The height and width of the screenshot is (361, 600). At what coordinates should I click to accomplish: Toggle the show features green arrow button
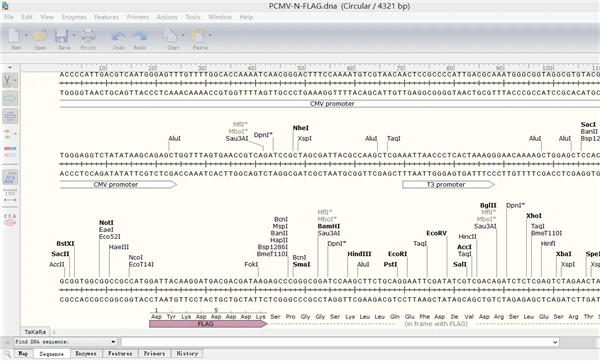coord(10,98)
